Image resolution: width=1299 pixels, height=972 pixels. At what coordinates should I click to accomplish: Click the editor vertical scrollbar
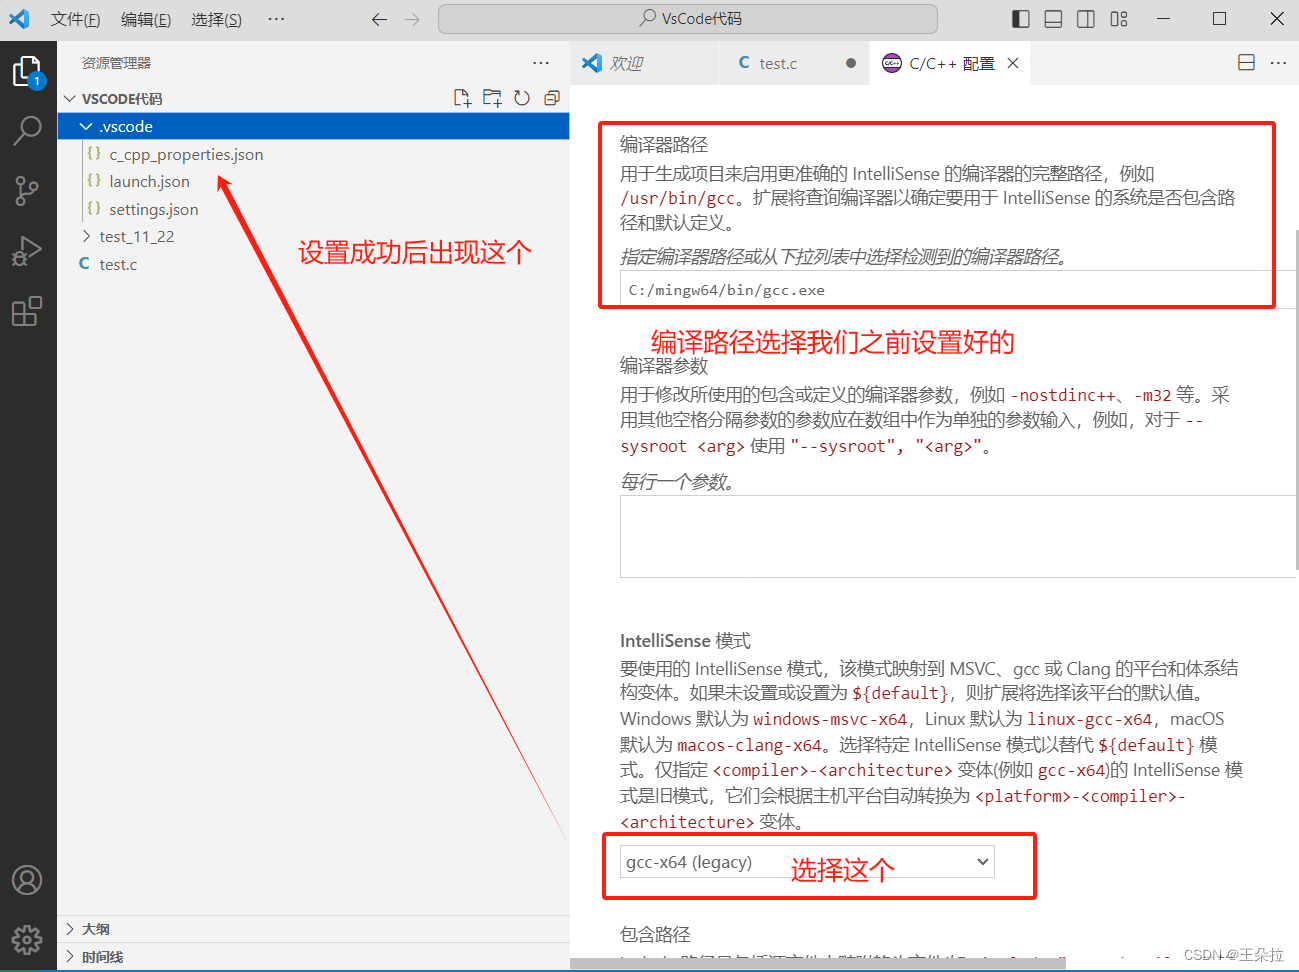coord(1297,400)
